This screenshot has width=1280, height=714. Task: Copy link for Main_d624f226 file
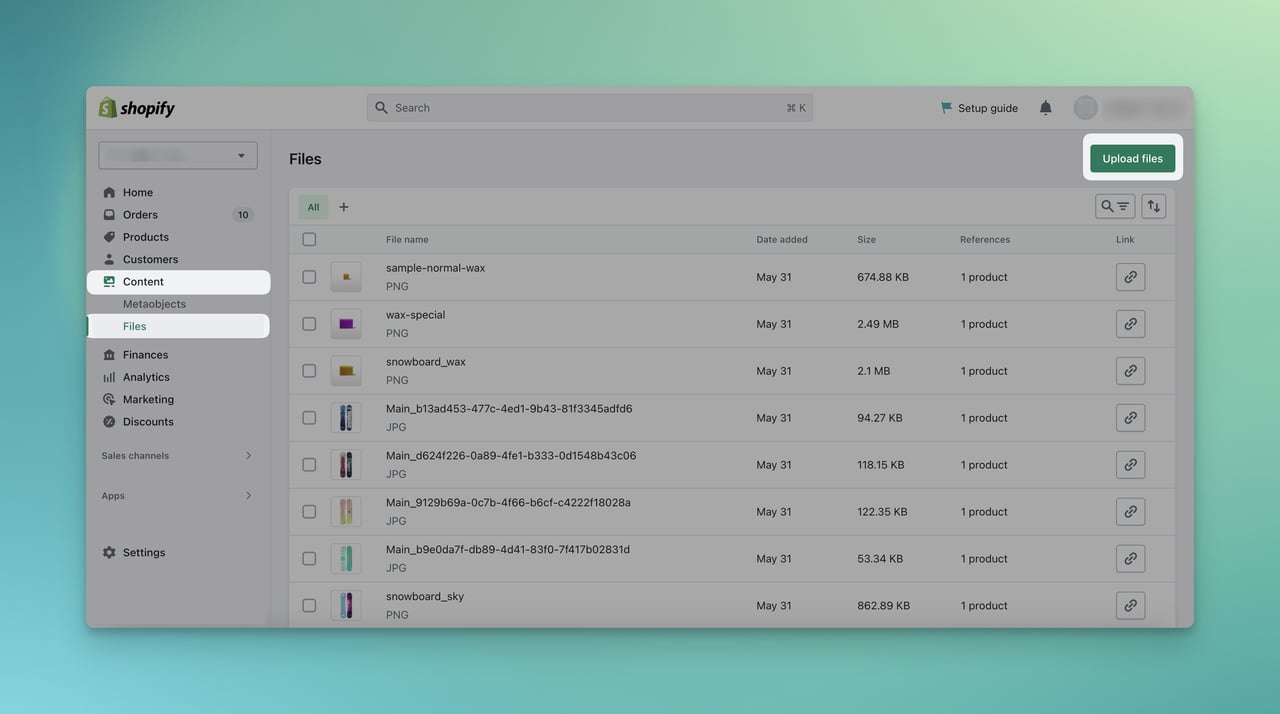point(1130,465)
